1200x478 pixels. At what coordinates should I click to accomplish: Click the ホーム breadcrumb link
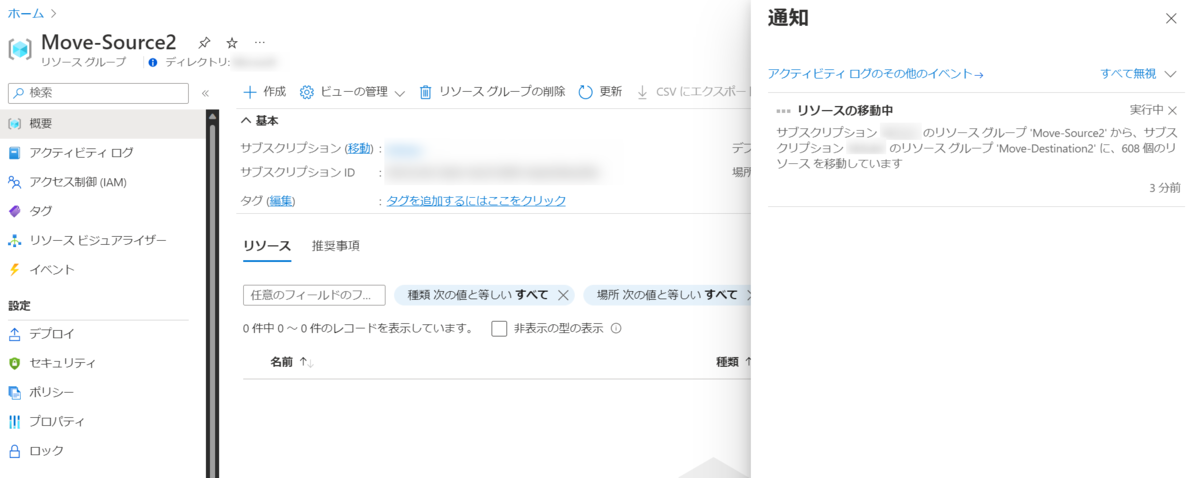pyautogui.click(x=25, y=14)
